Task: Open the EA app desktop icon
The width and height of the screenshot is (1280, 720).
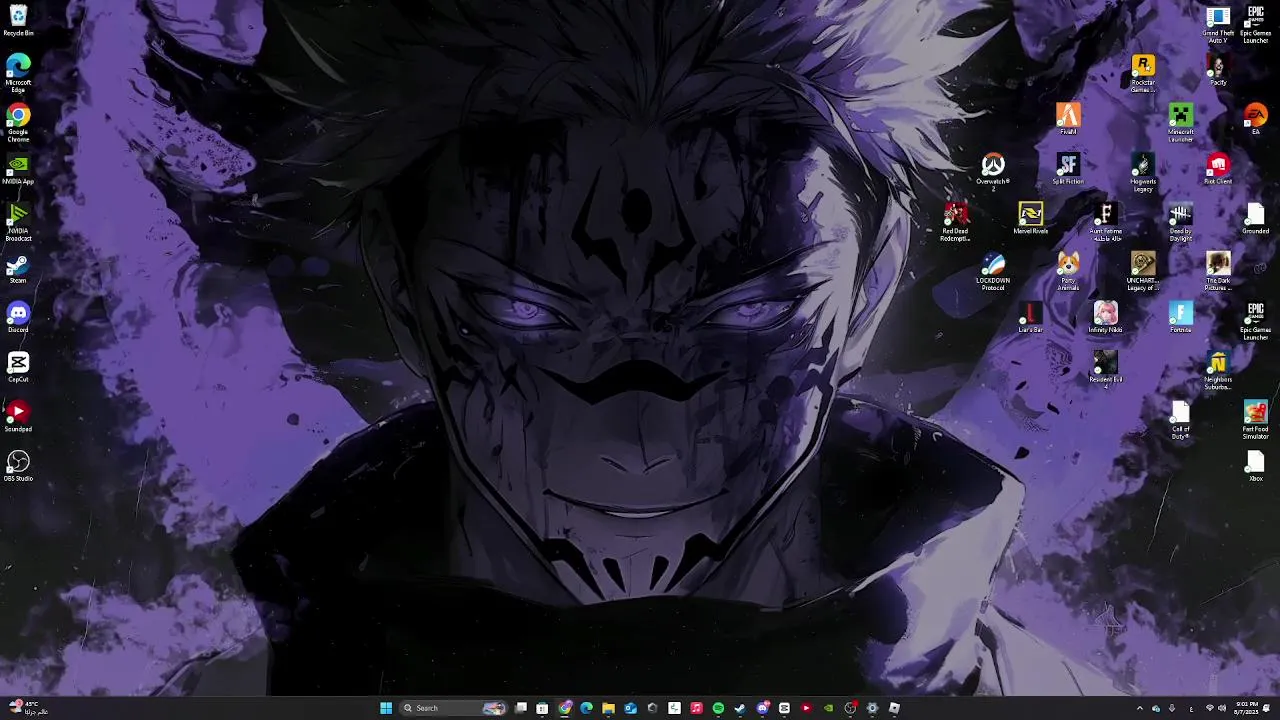Action: [x=1256, y=119]
